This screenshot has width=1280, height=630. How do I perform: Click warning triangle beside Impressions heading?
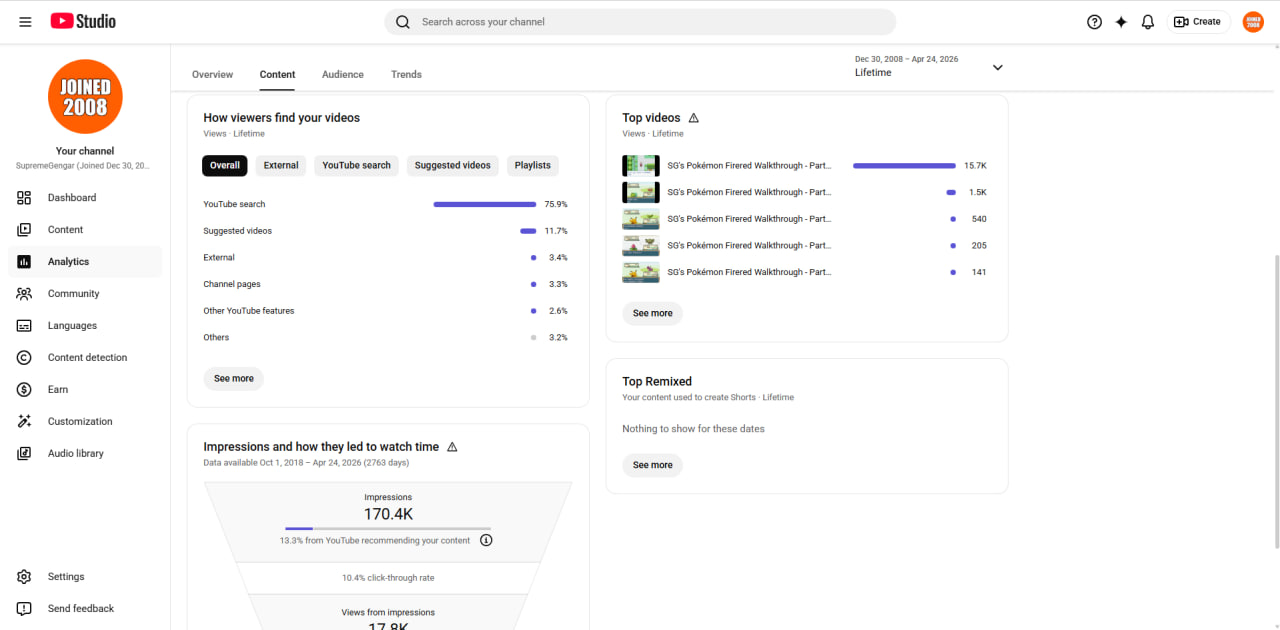[x=452, y=447]
